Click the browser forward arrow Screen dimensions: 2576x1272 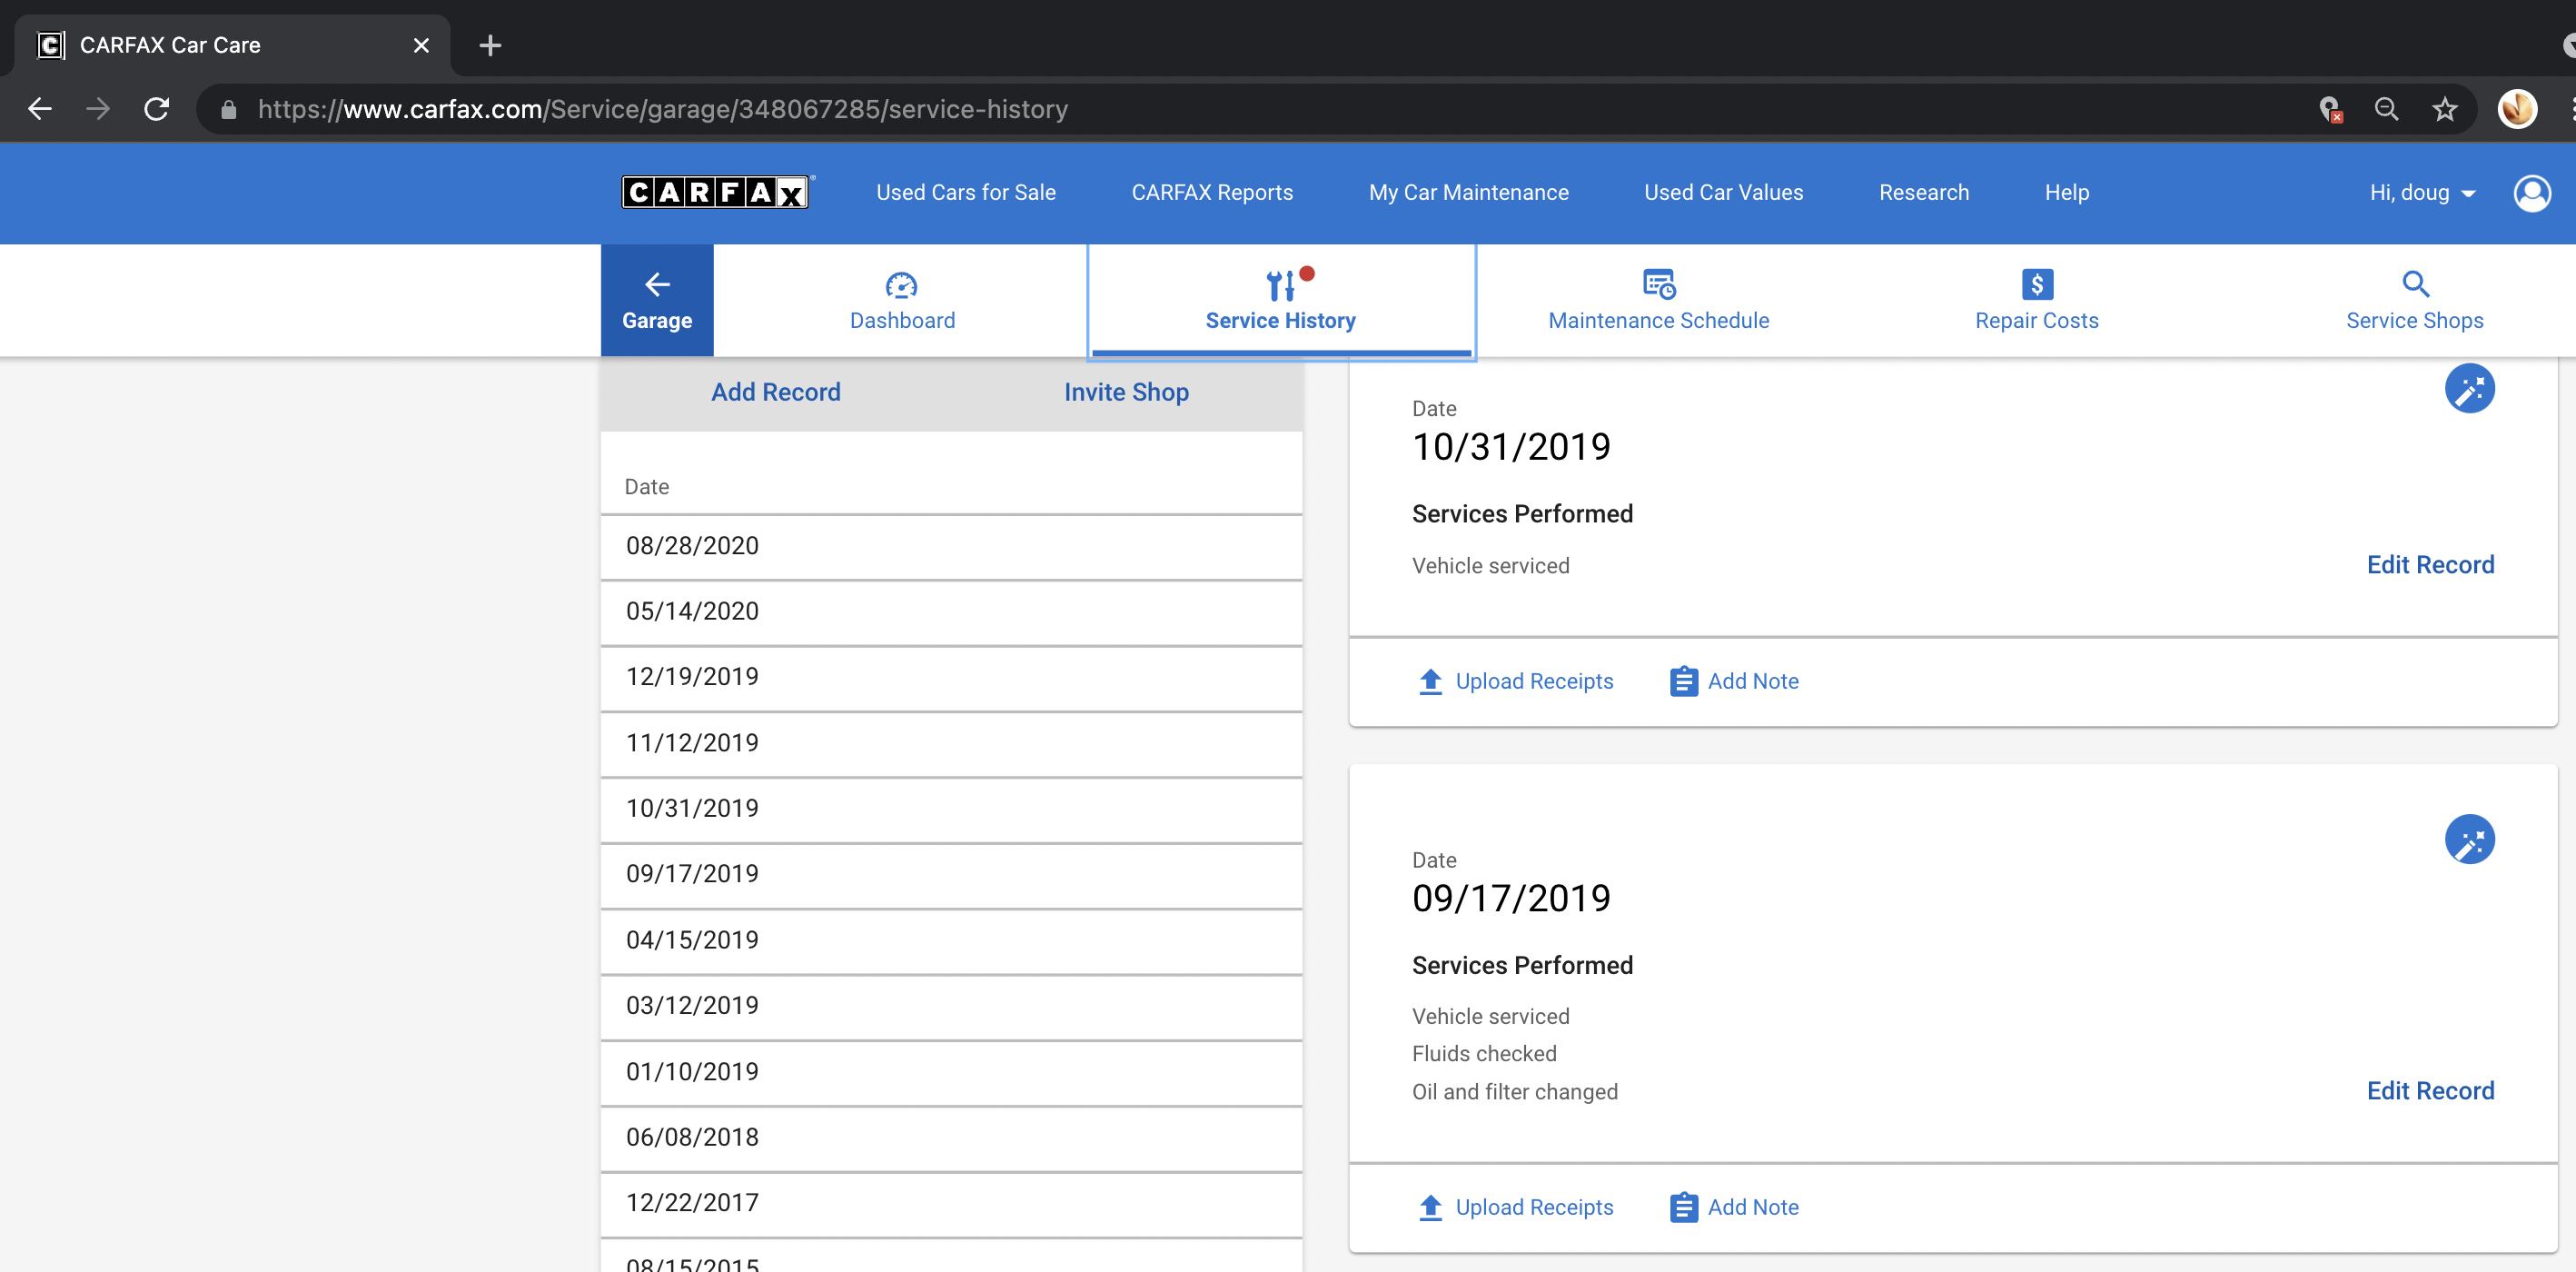(98, 109)
